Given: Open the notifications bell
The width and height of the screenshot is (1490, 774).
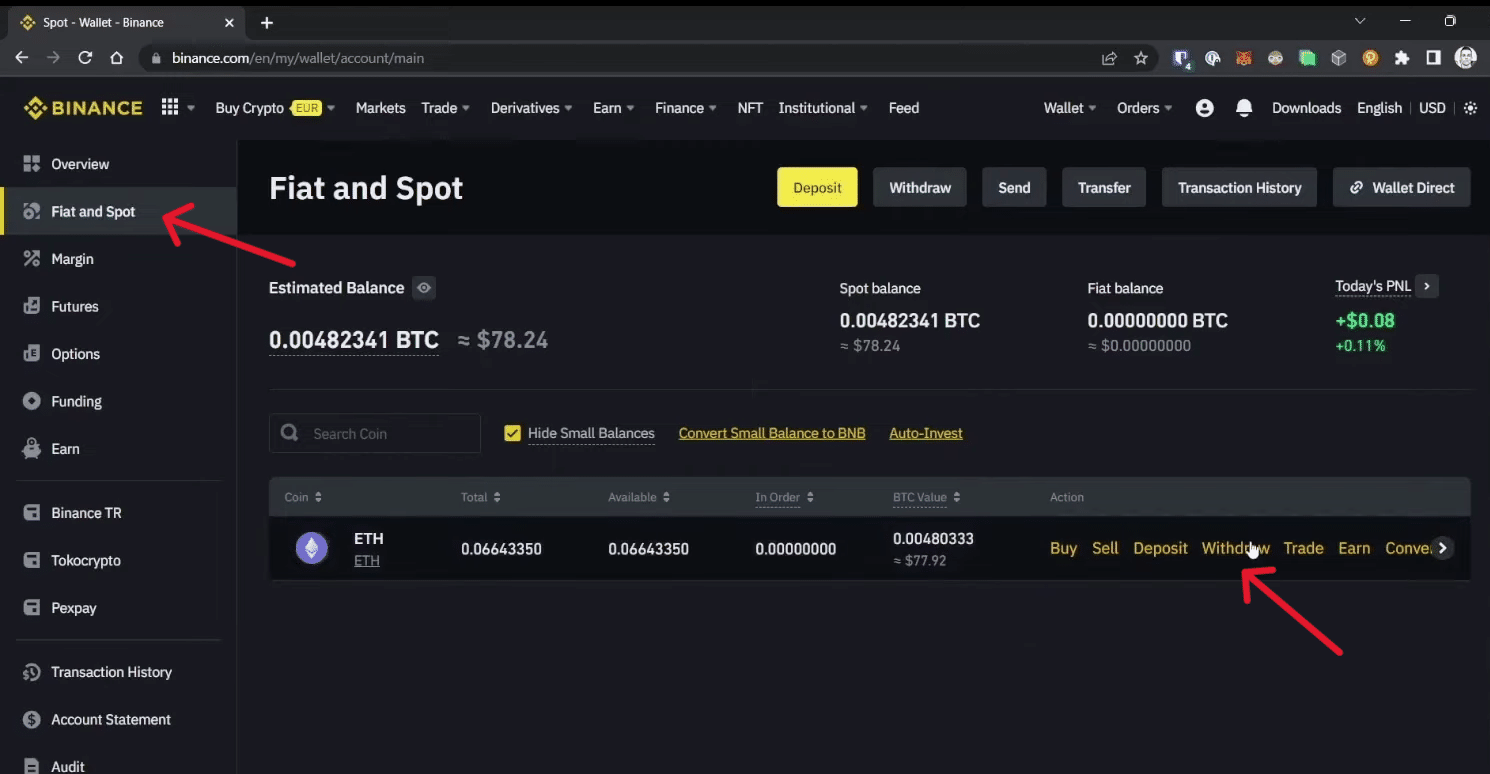Looking at the screenshot, I should tap(1244, 108).
